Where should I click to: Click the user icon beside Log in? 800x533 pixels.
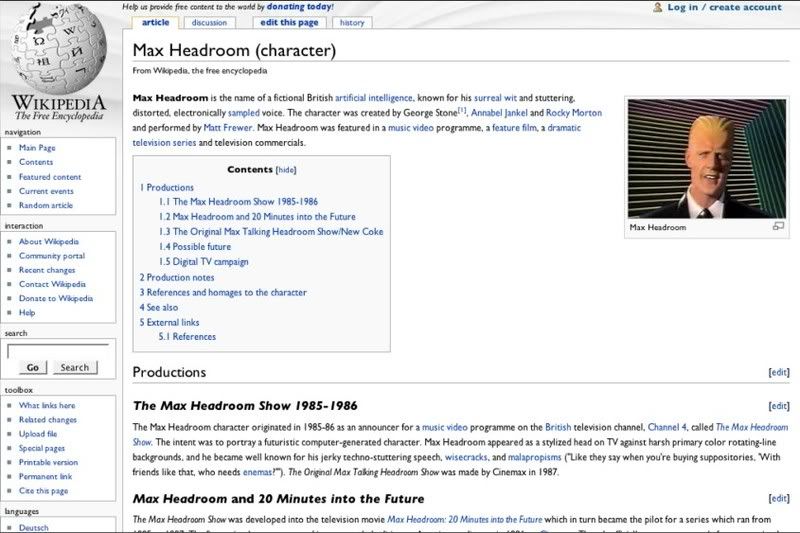(658, 7)
